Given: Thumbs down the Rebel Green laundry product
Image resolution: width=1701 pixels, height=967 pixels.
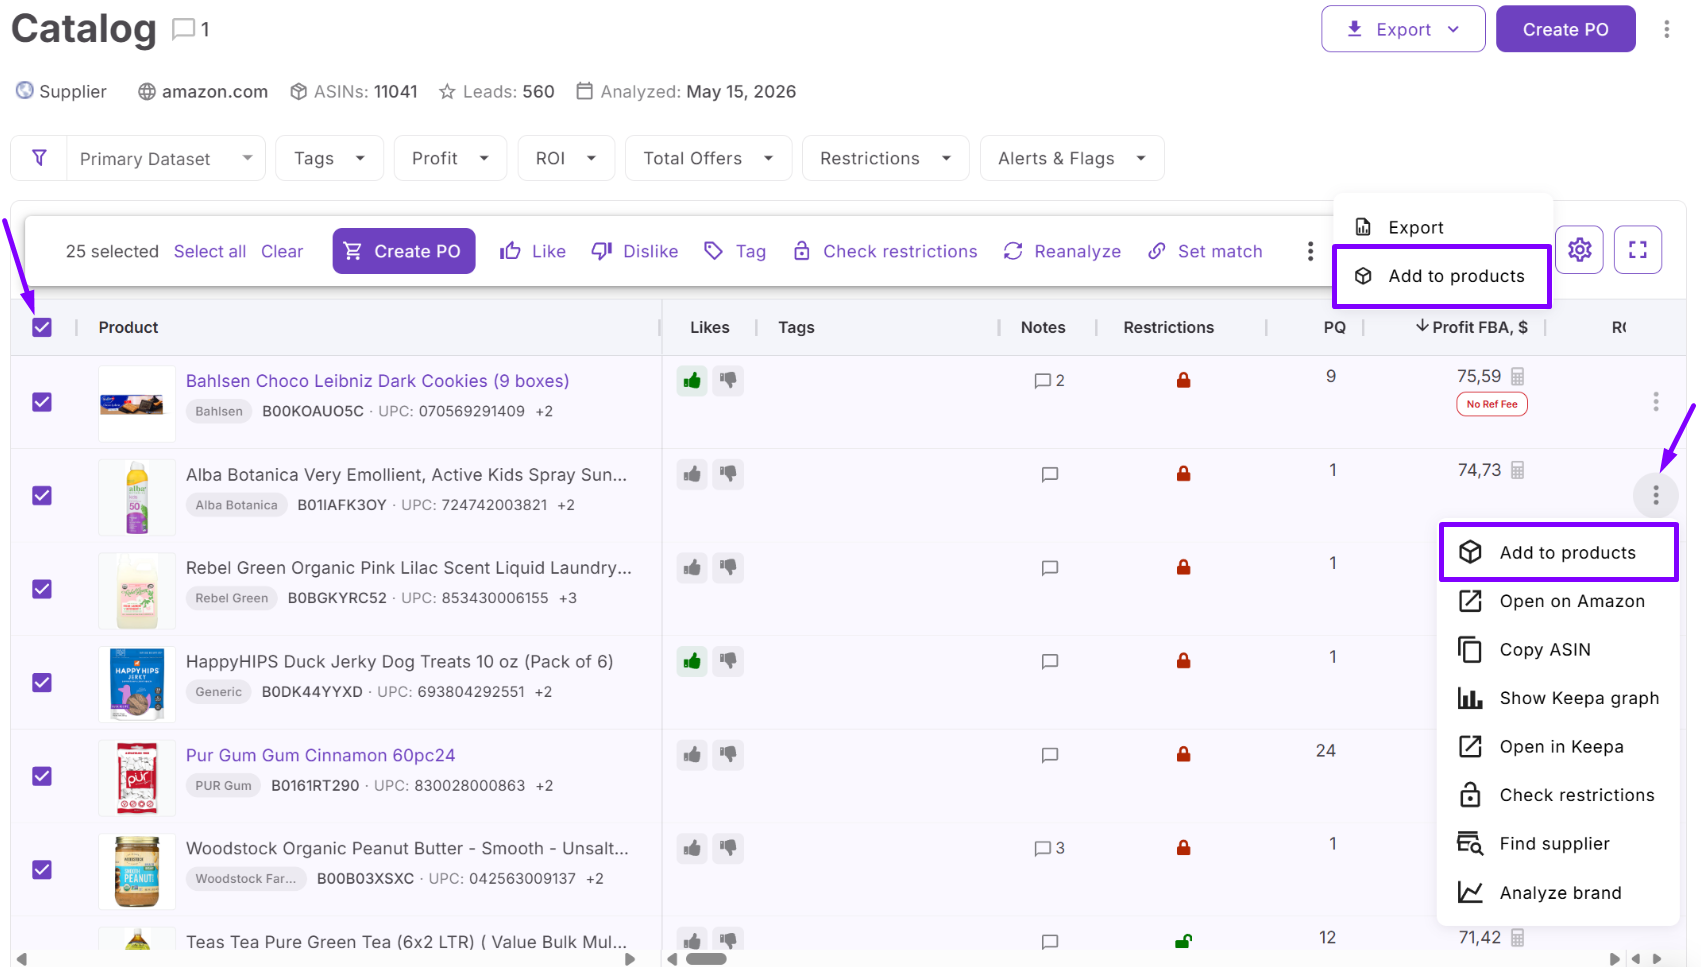Looking at the screenshot, I should [x=728, y=568].
